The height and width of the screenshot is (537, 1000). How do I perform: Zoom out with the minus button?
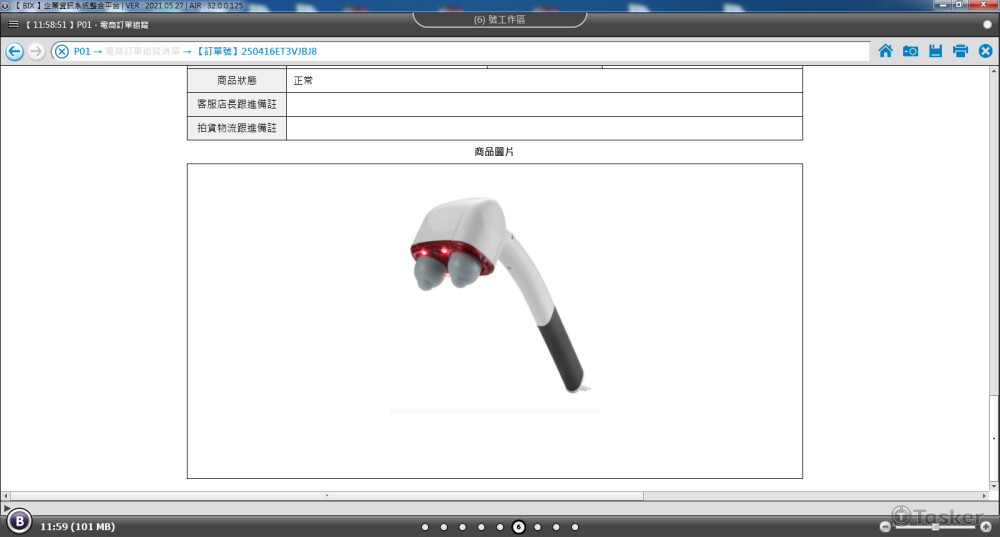[885, 527]
